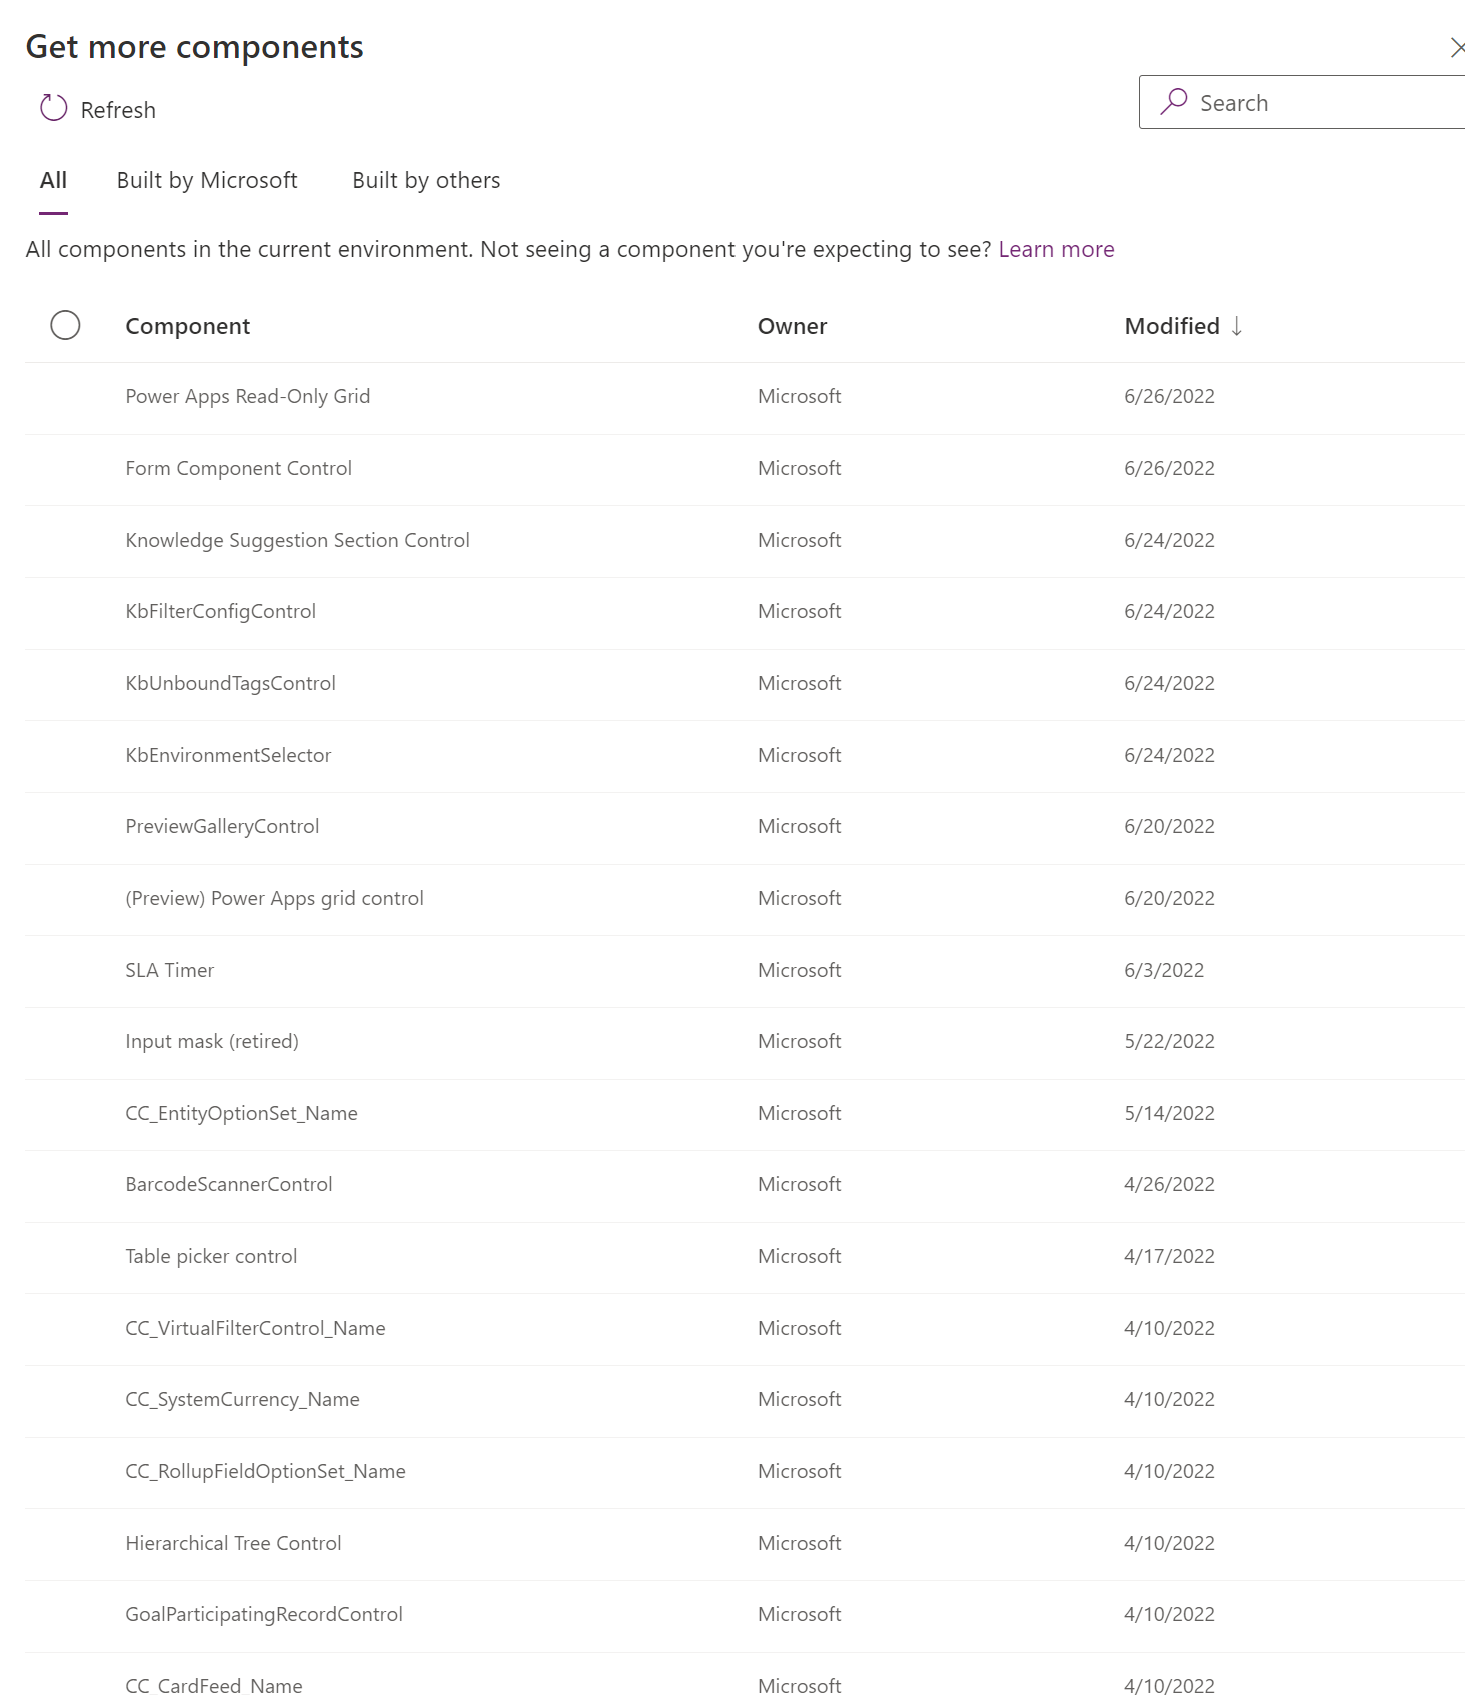Click the Modified sort arrow icon

1237,326
